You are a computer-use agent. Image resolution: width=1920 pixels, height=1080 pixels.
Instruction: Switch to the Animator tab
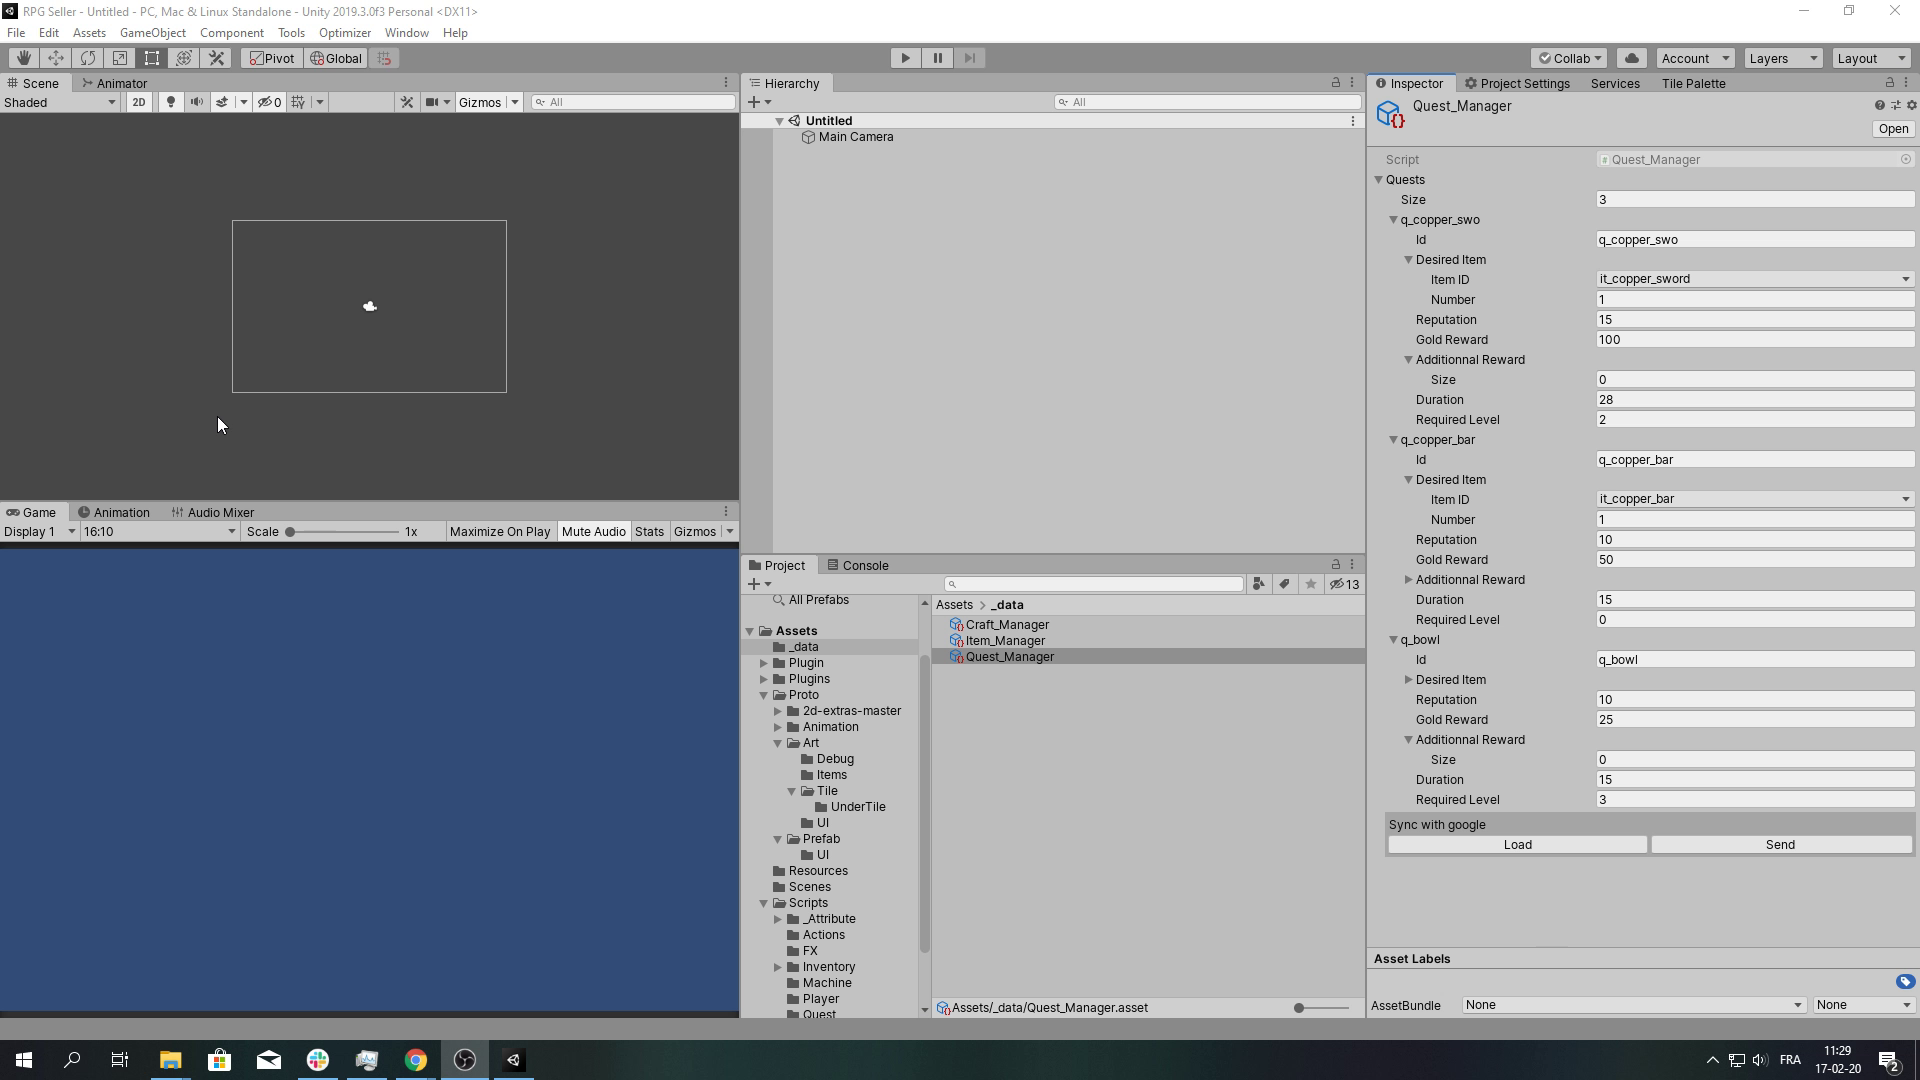[114, 83]
